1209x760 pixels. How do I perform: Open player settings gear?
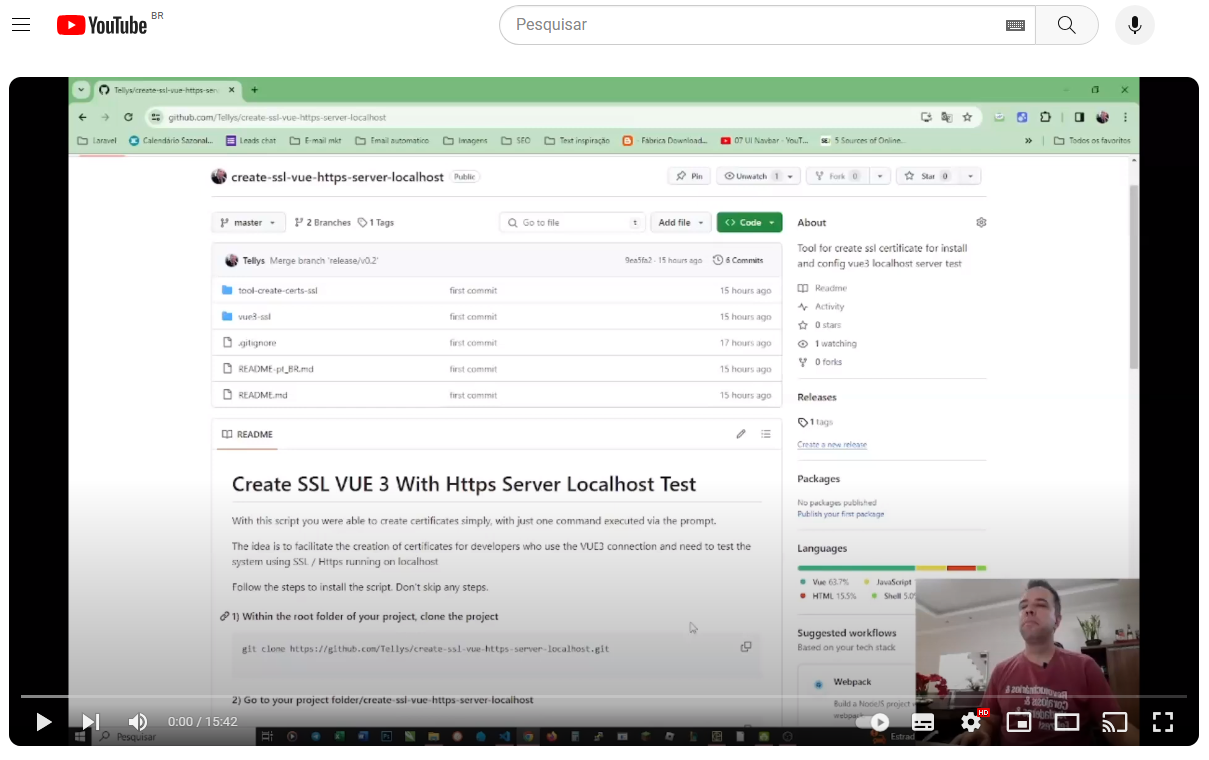coord(972,722)
